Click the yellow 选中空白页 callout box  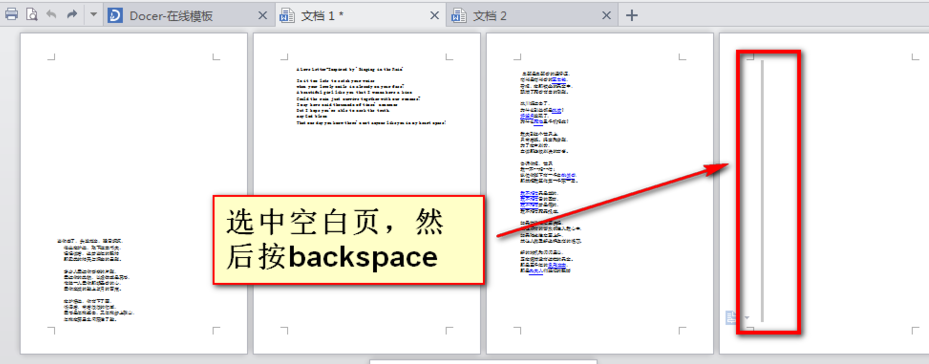pos(348,240)
